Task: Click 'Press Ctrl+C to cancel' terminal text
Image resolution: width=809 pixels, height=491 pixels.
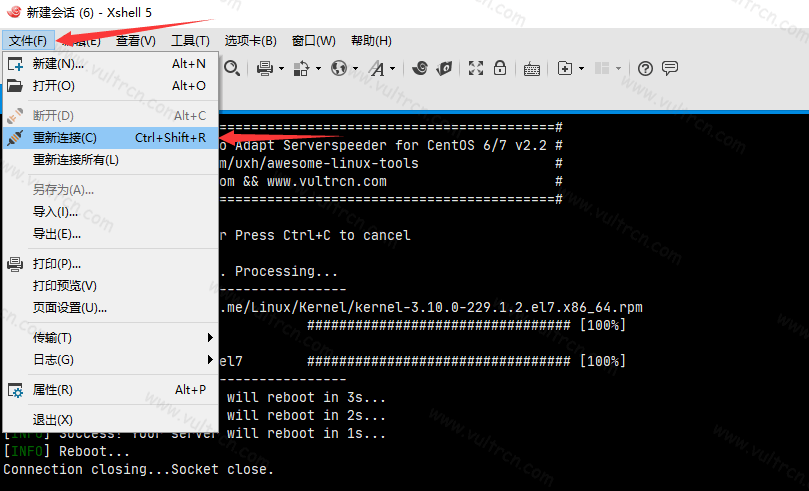Action: [322, 235]
